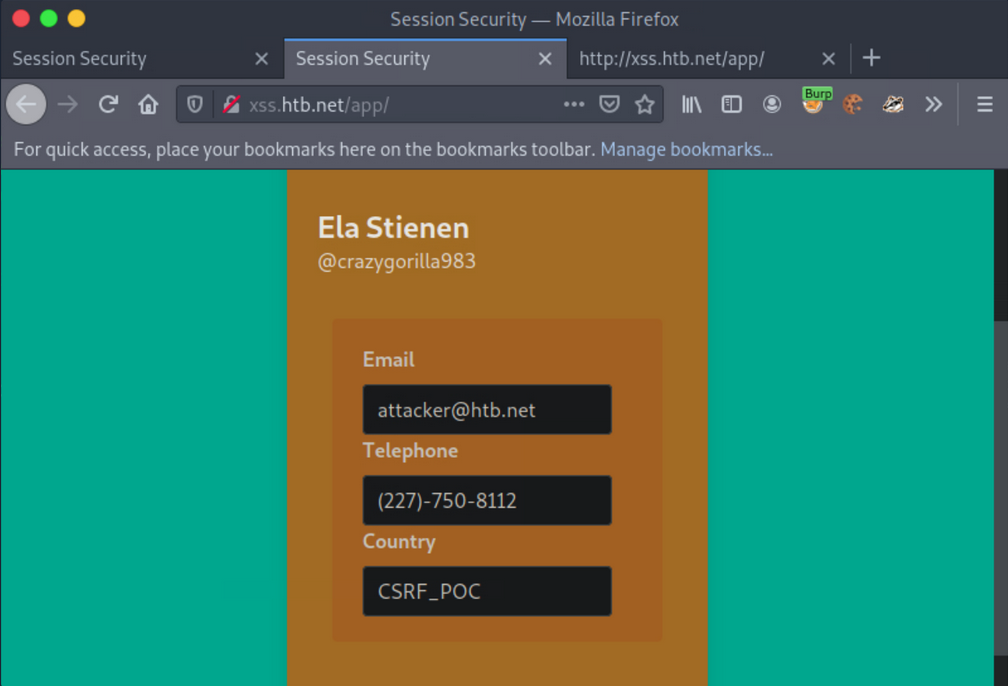Click the Burp proxy extension icon
The height and width of the screenshot is (686, 1008).
point(814,103)
